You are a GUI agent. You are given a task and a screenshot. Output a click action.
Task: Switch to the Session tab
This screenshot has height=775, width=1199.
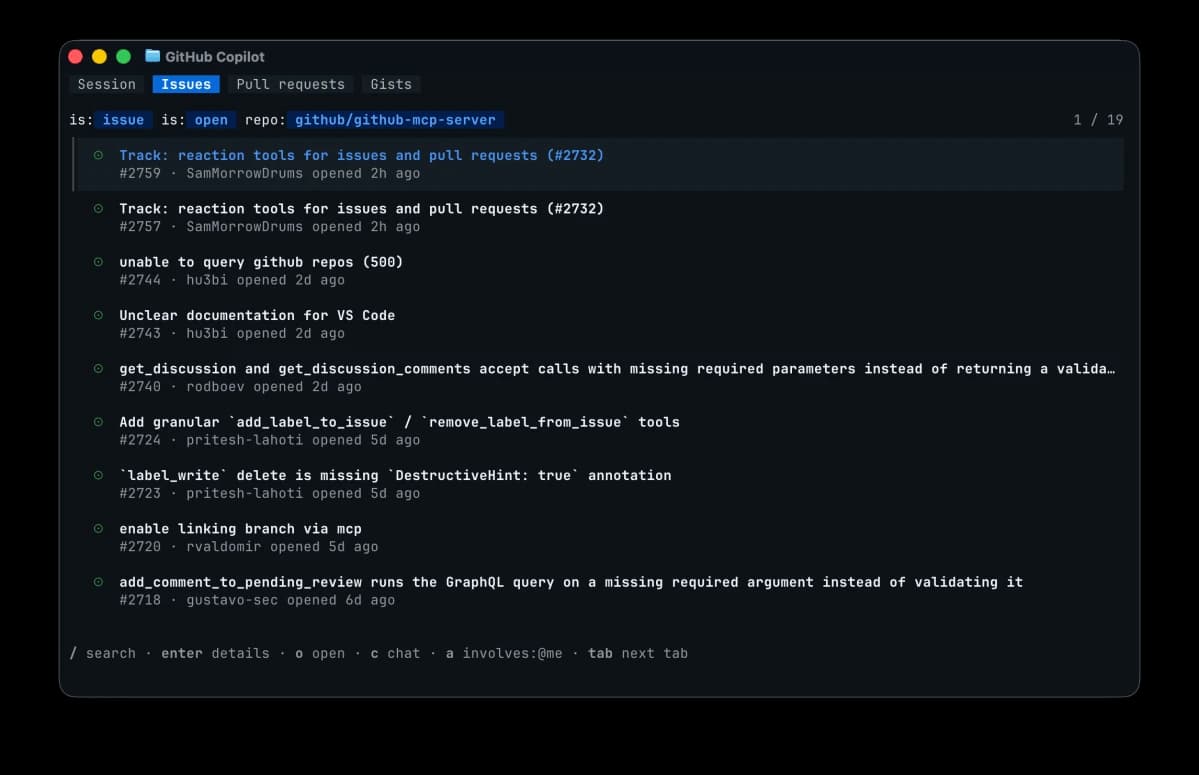point(106,84)
